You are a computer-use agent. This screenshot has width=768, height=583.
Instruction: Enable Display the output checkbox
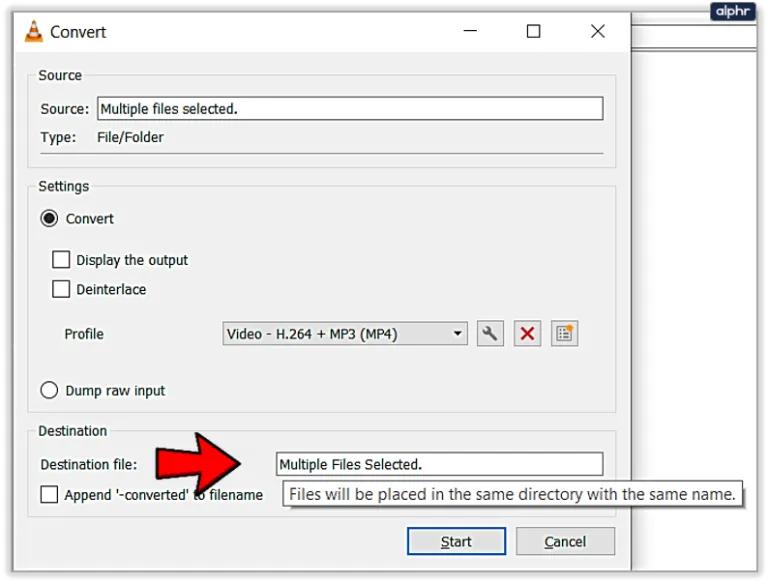click(61, 260)
